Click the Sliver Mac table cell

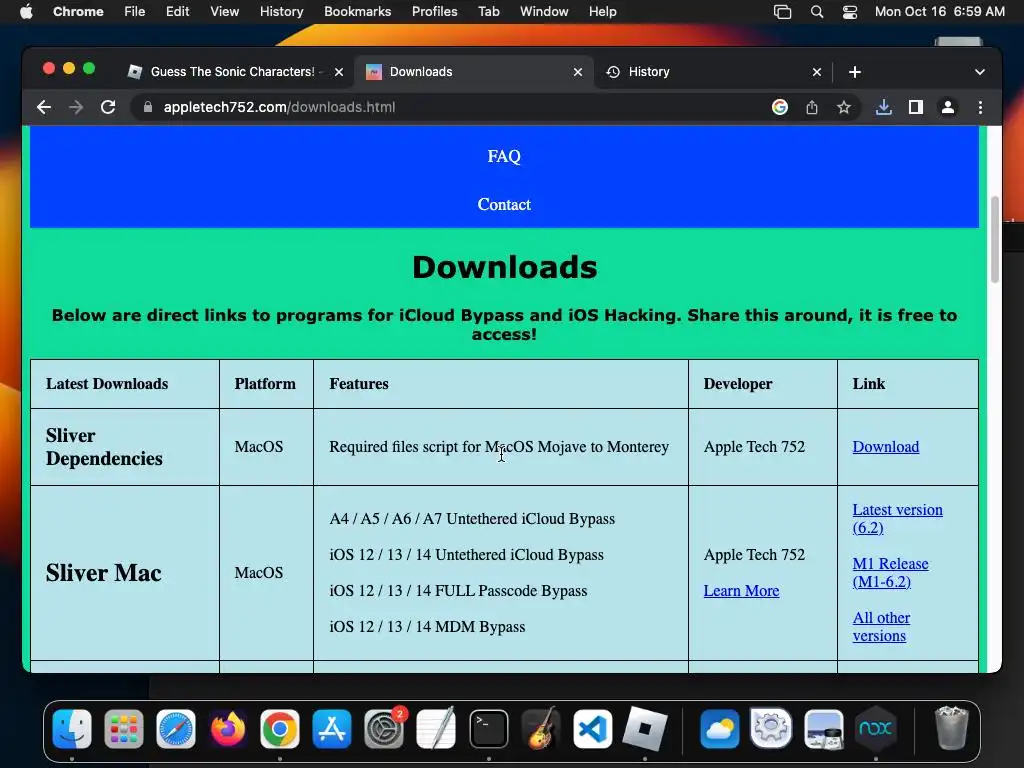point(125,573)
